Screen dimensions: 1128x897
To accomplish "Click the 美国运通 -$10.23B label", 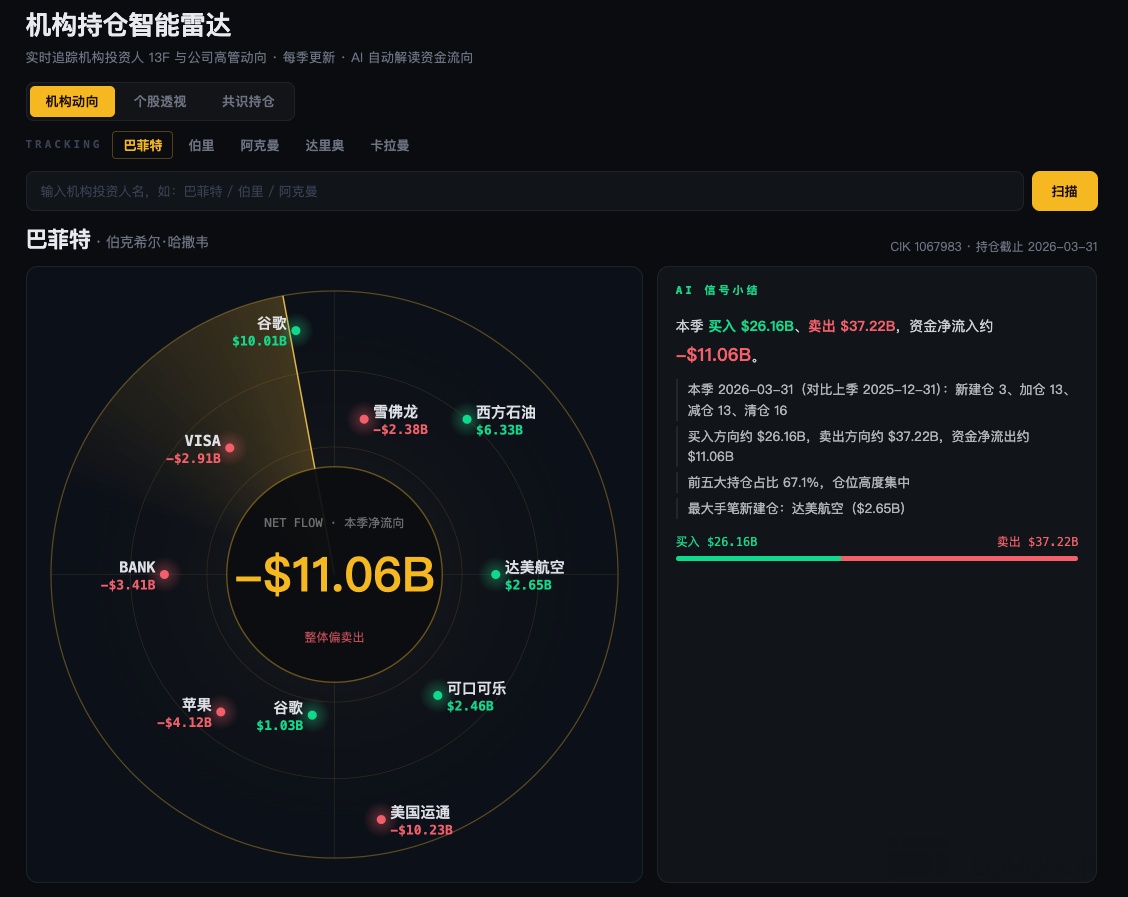I will (421, 821).
